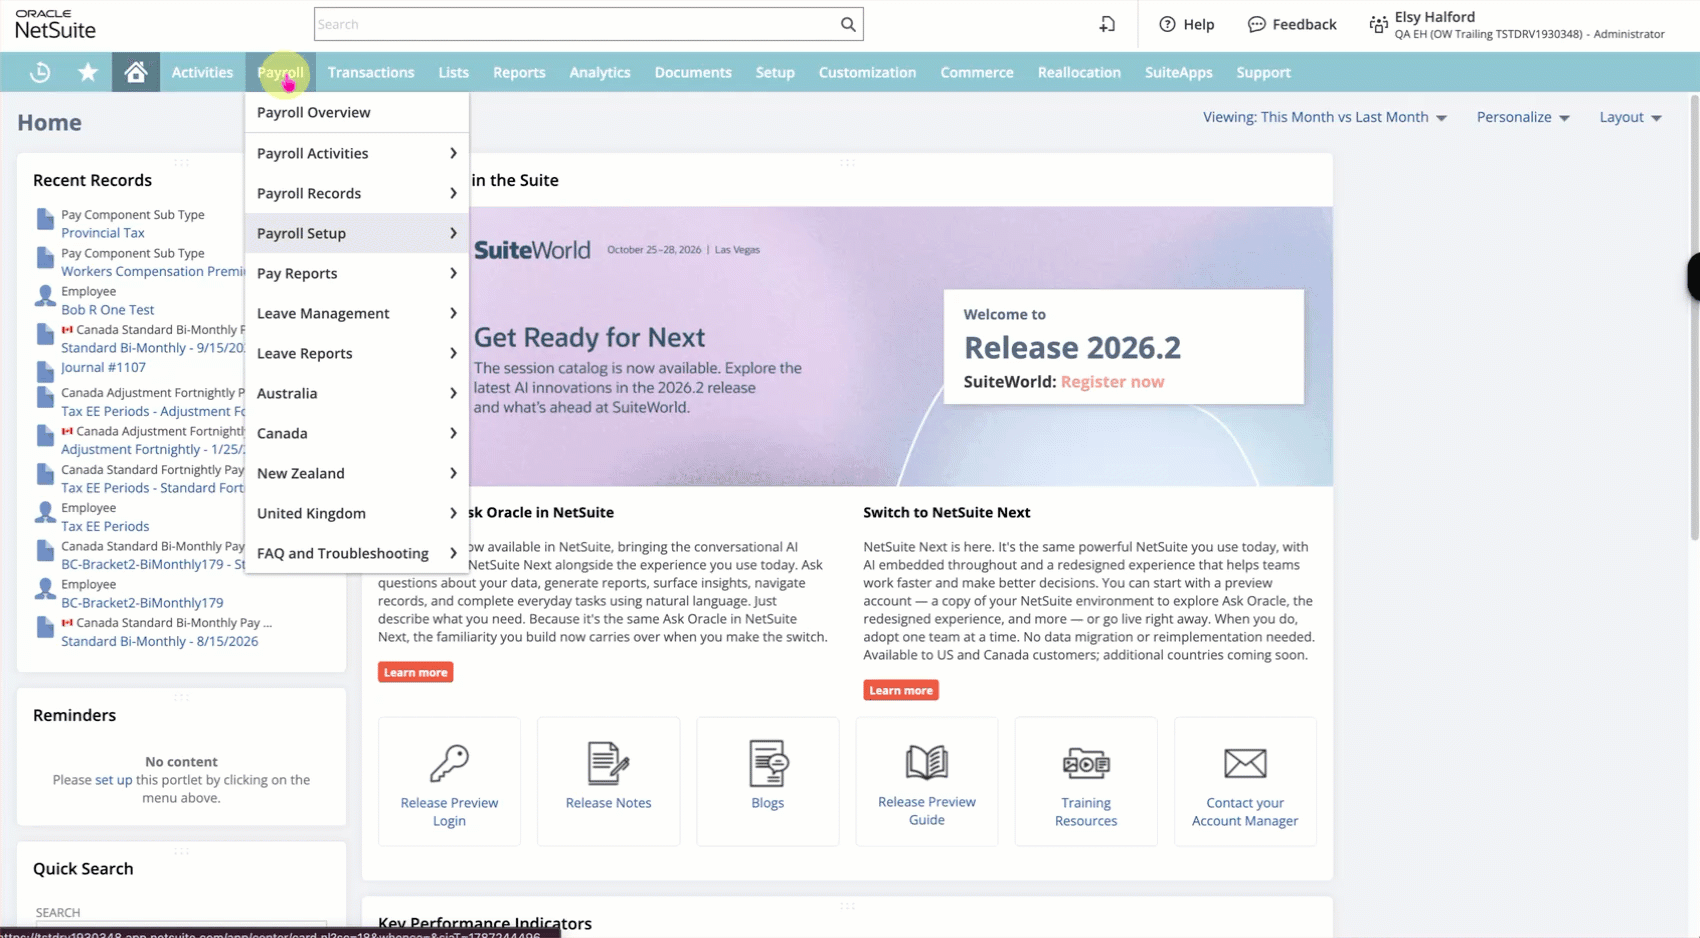The width and height of the screenshot is (1700, 938).
Task: Click the search magnifier icon
Action: (848, 24)
